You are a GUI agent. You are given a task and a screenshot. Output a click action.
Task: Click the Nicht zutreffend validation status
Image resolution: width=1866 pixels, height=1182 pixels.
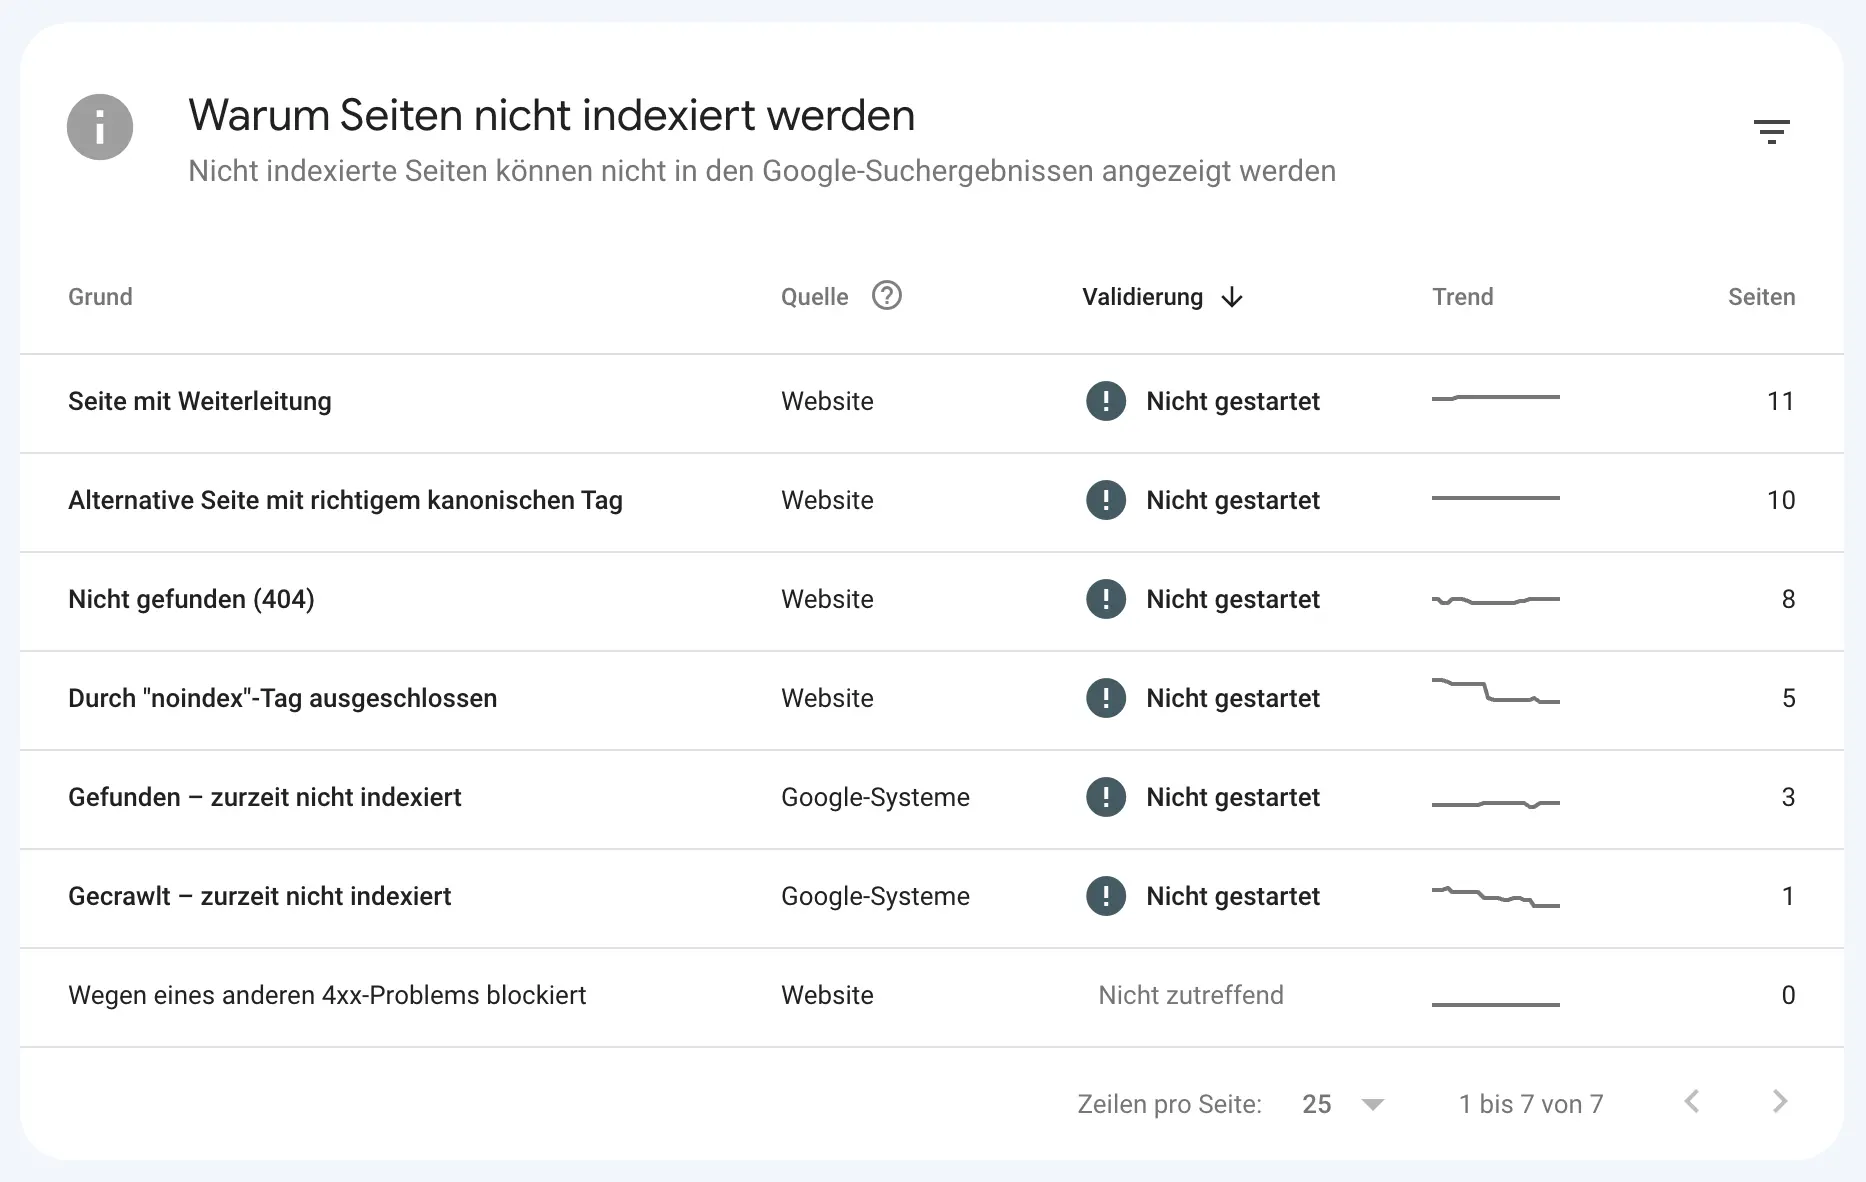click(x=1191, y=995)
